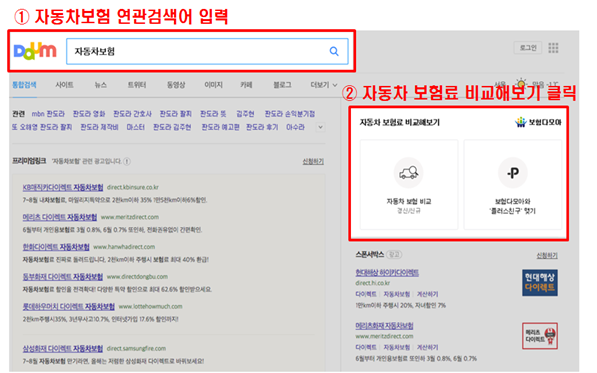Screen dimensions: 597x373
Task: Open the 트위터 tab
Action: (137, 85)
